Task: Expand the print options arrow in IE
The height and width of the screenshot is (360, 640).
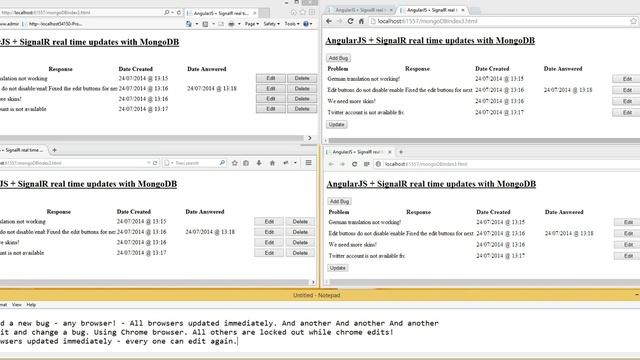Action: click(x=239, y=24)
